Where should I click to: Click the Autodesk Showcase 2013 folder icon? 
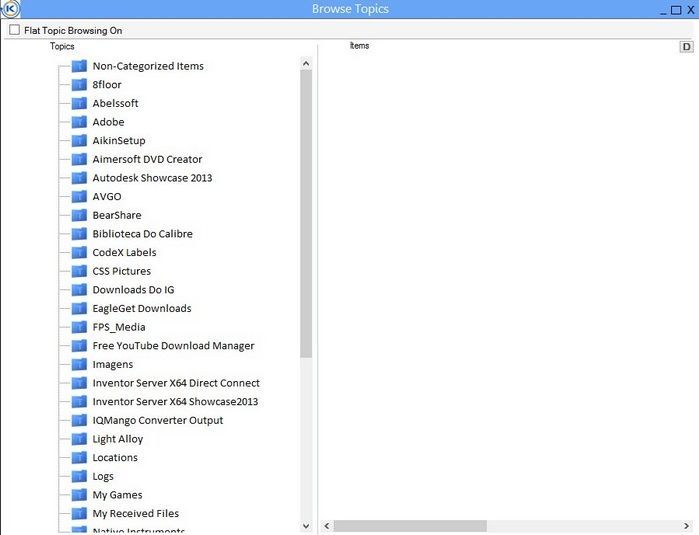[79, 178]
